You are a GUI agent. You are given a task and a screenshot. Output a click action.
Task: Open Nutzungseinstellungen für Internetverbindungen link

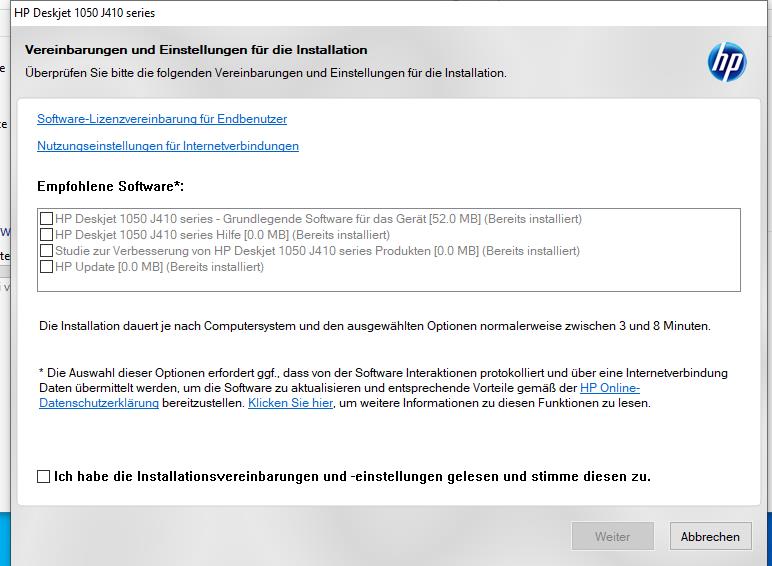[168, 146]
